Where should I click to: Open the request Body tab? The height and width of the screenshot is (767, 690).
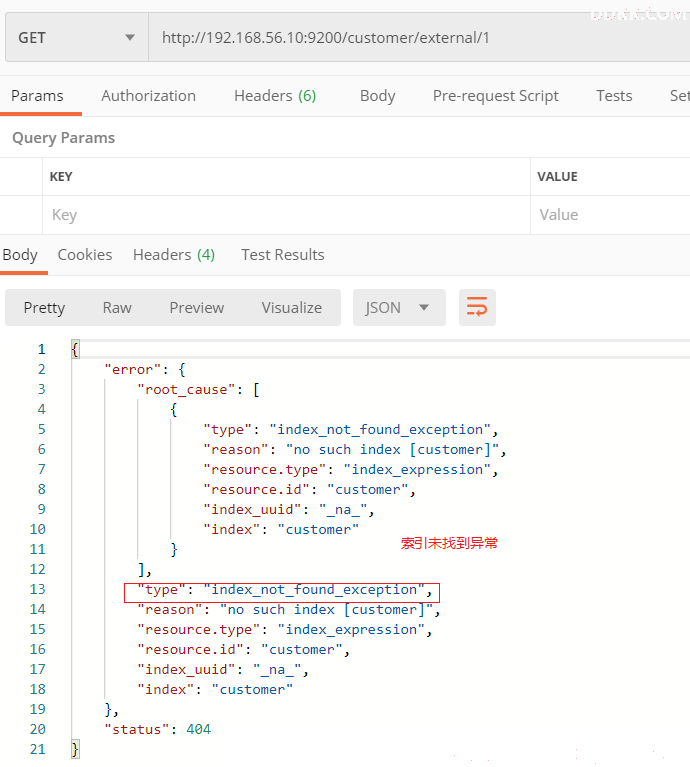(x=377, y=96)
